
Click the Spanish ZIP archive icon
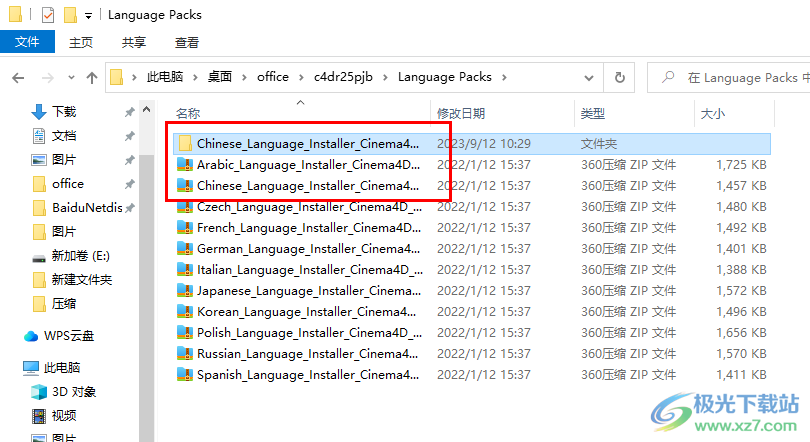click(x=184, y=375)
